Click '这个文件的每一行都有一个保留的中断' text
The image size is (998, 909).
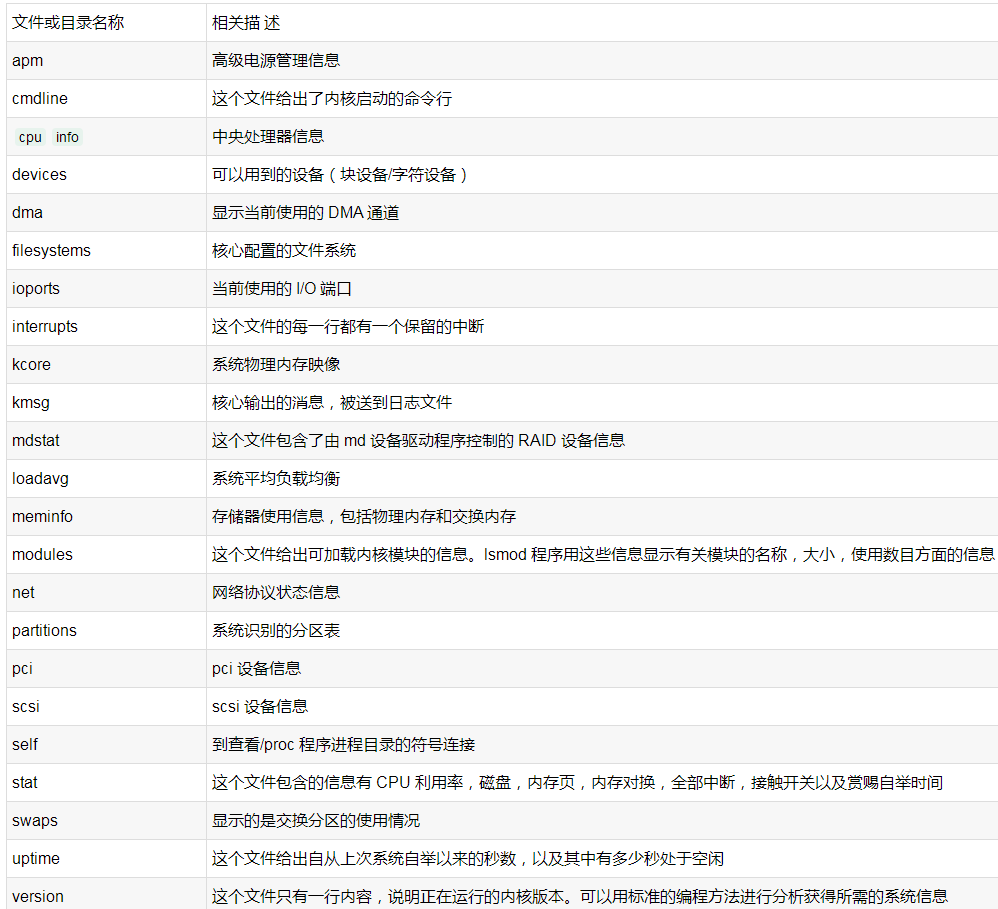(348, 327)
